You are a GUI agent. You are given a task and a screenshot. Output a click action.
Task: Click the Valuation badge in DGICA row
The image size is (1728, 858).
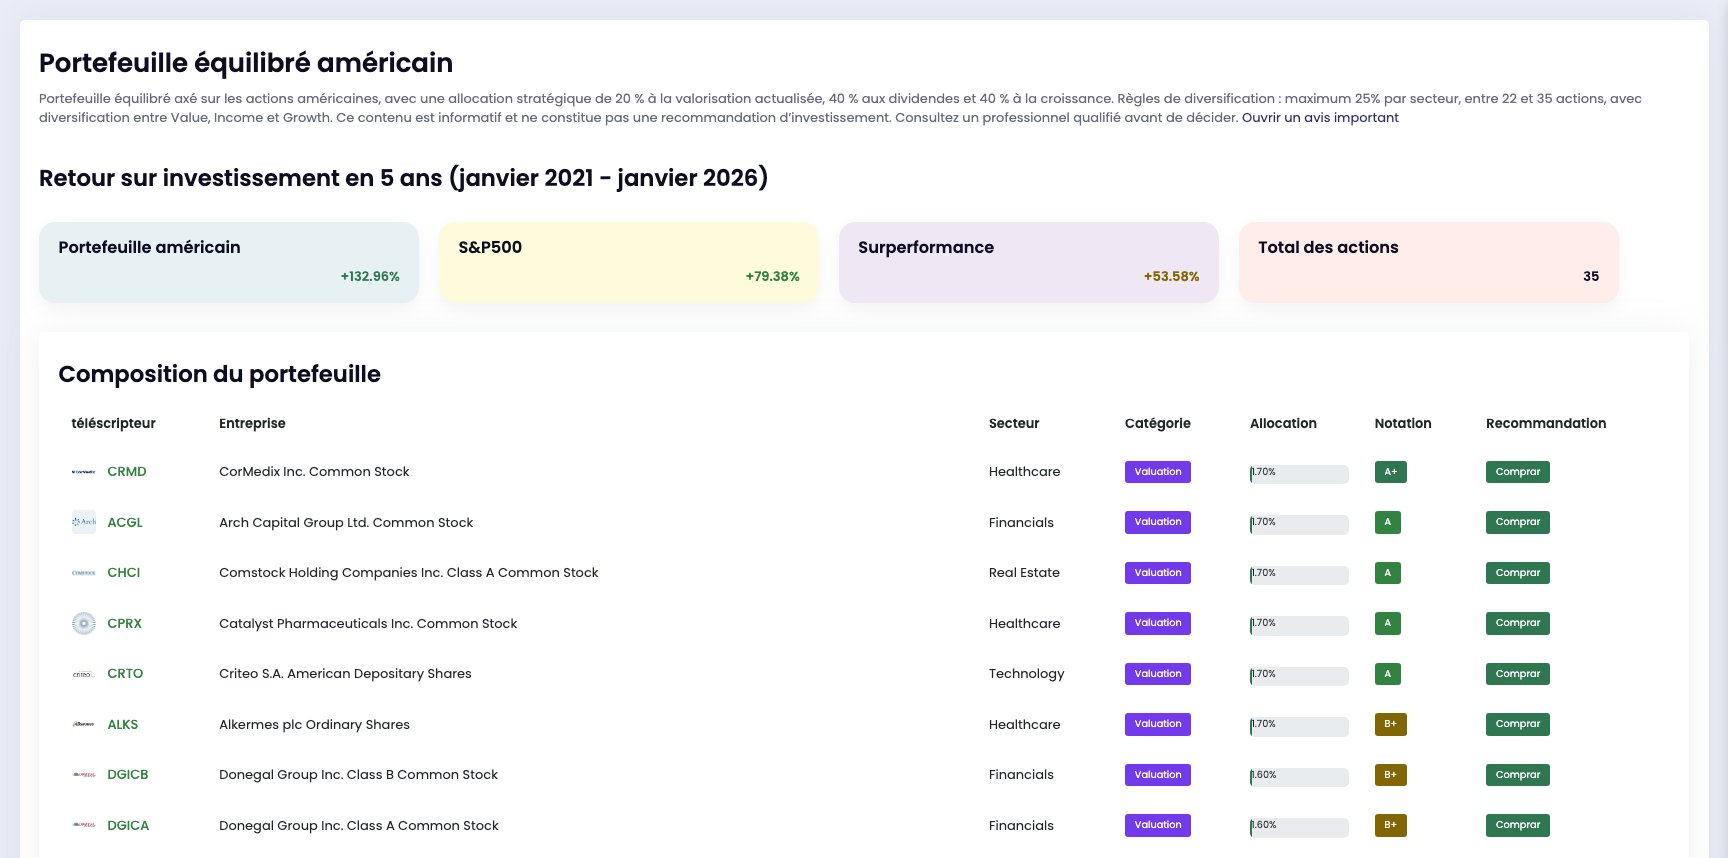1158,825
